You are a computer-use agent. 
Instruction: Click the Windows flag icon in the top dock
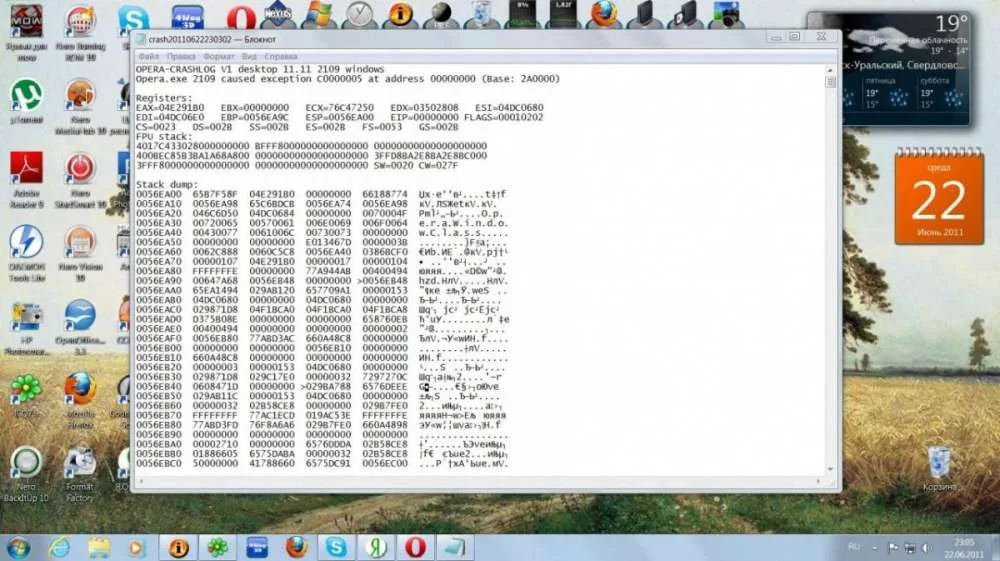tap(318, 15)
